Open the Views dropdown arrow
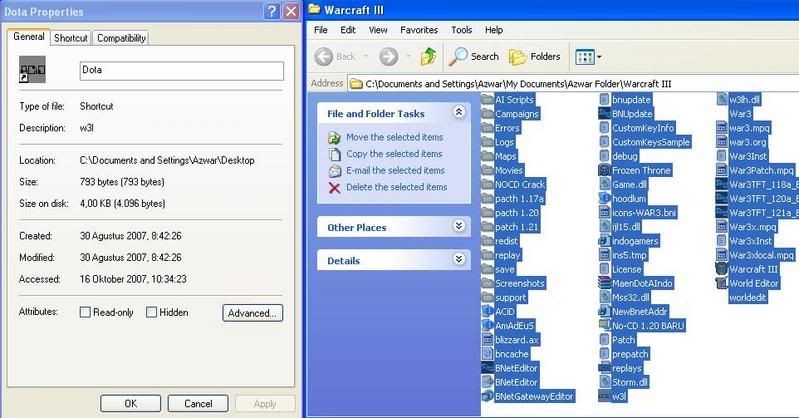 point(599,57)
